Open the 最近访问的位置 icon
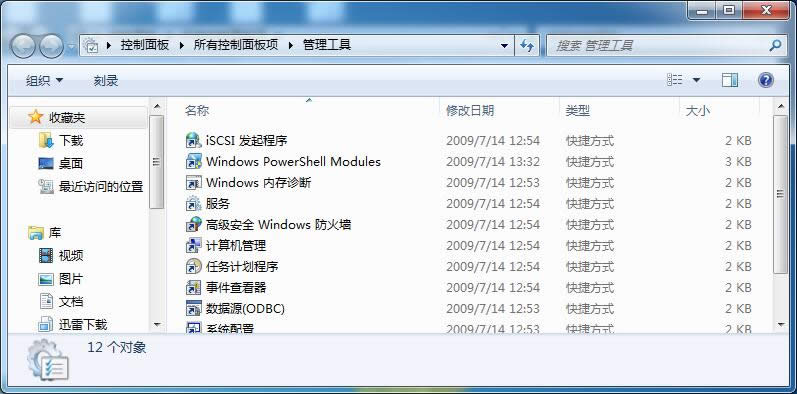Image resolution: width=797 pixels, height=394 pixels. (46, 187)
